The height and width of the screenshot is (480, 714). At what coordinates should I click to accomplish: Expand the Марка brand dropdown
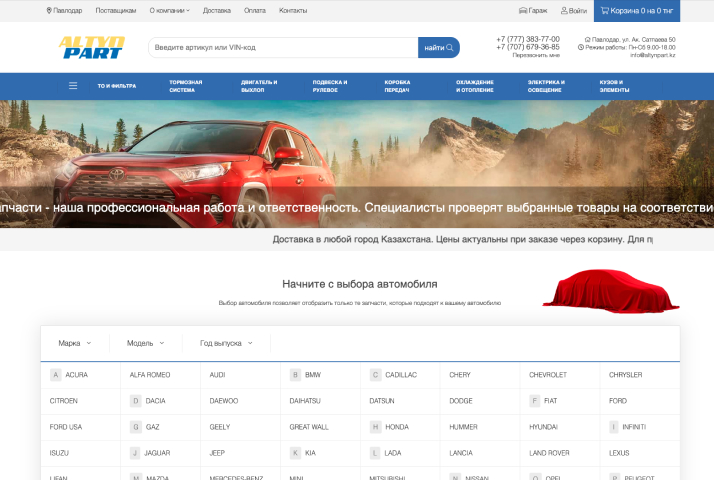(75, 343)
